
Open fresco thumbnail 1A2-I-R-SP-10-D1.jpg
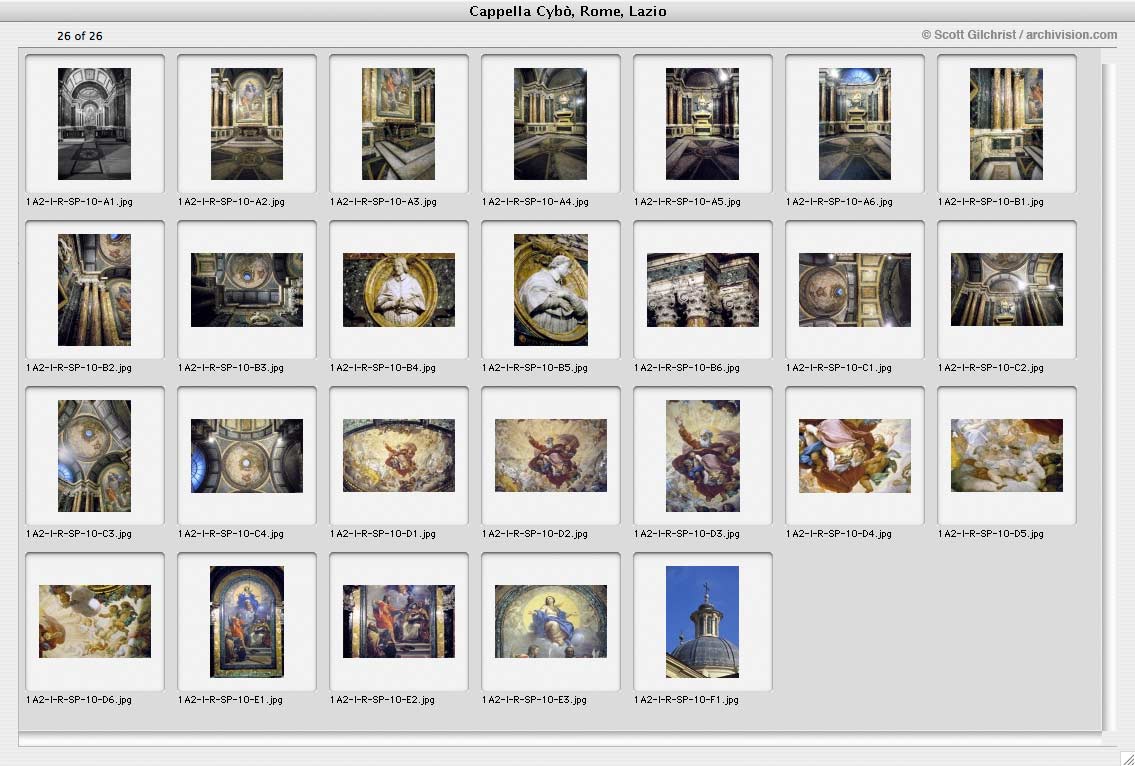pyautogui.click(x=399, y=455)
